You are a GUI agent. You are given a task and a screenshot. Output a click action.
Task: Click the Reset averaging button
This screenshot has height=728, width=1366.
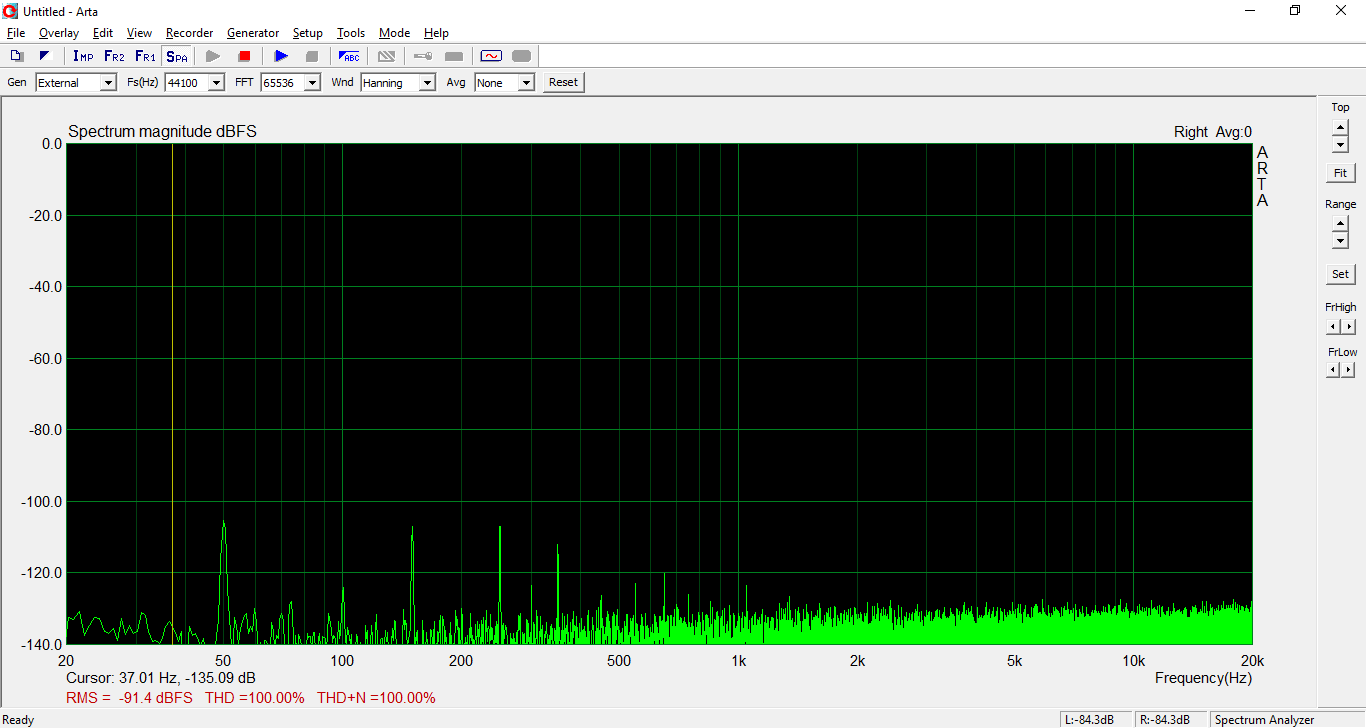click(x=563, y=83)
